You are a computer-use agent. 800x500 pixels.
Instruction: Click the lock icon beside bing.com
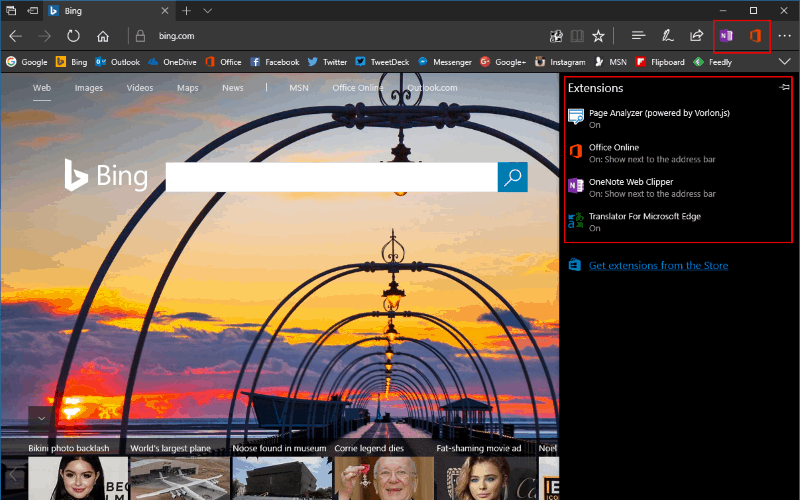pyautogui.click(x=140, y=36)
